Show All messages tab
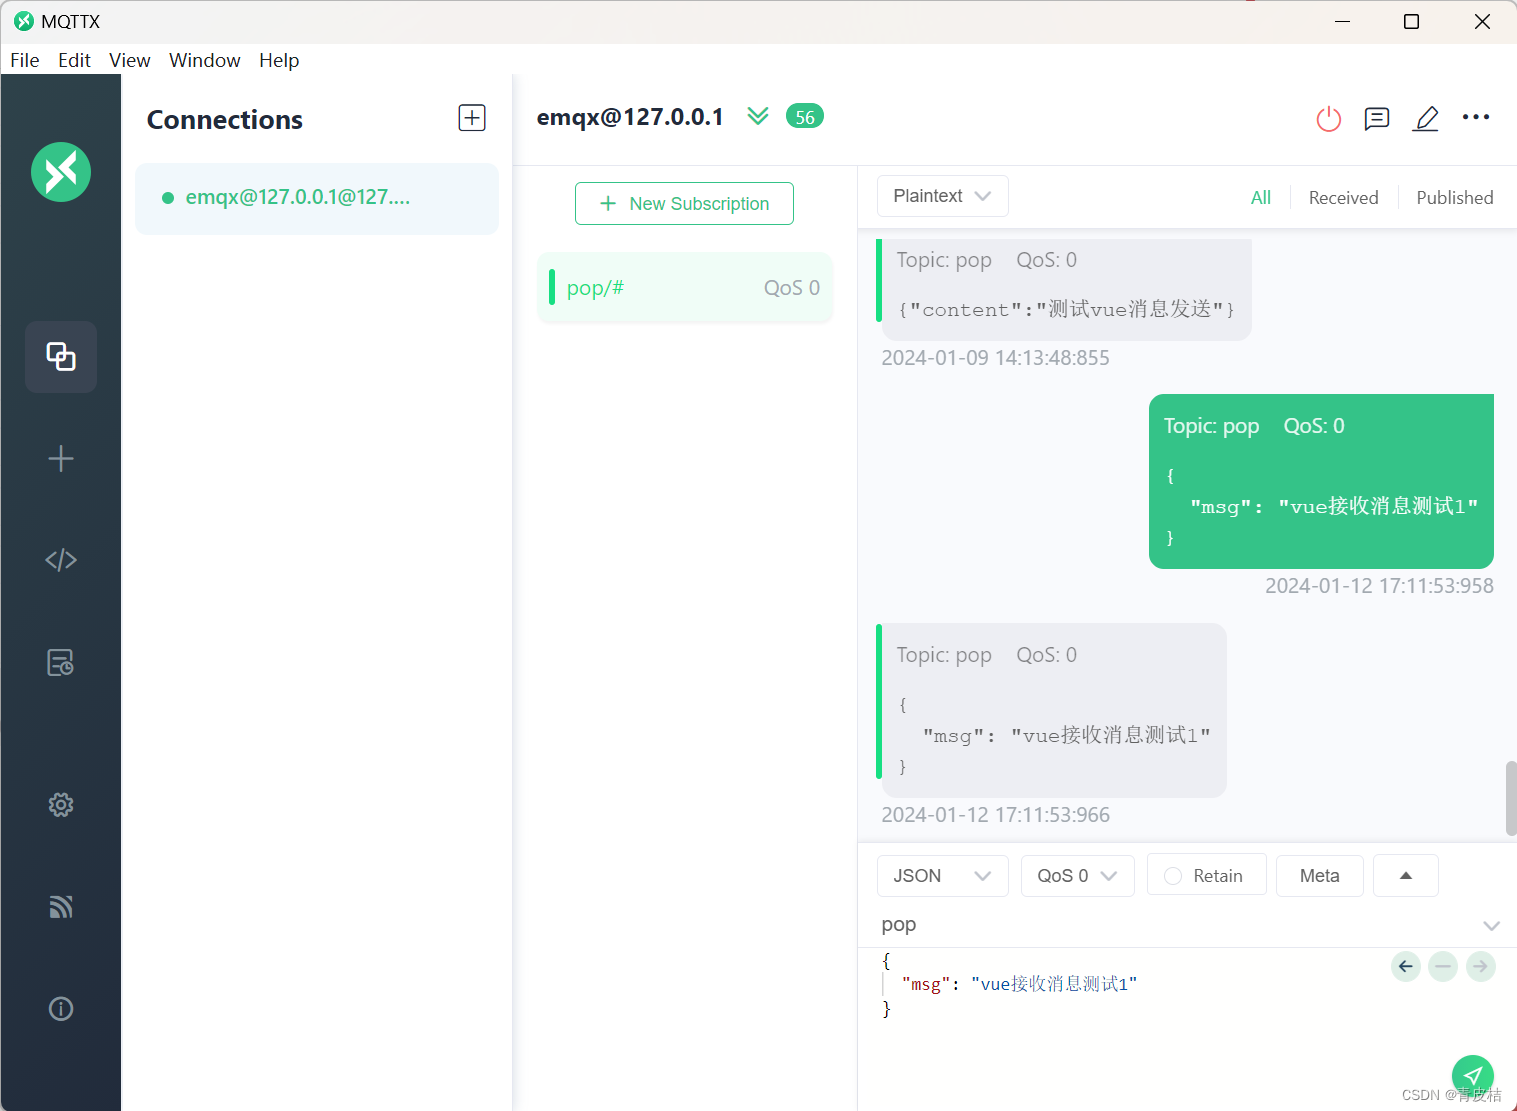Viewport: 1517px width, 1111px height. click(1261, 198)
